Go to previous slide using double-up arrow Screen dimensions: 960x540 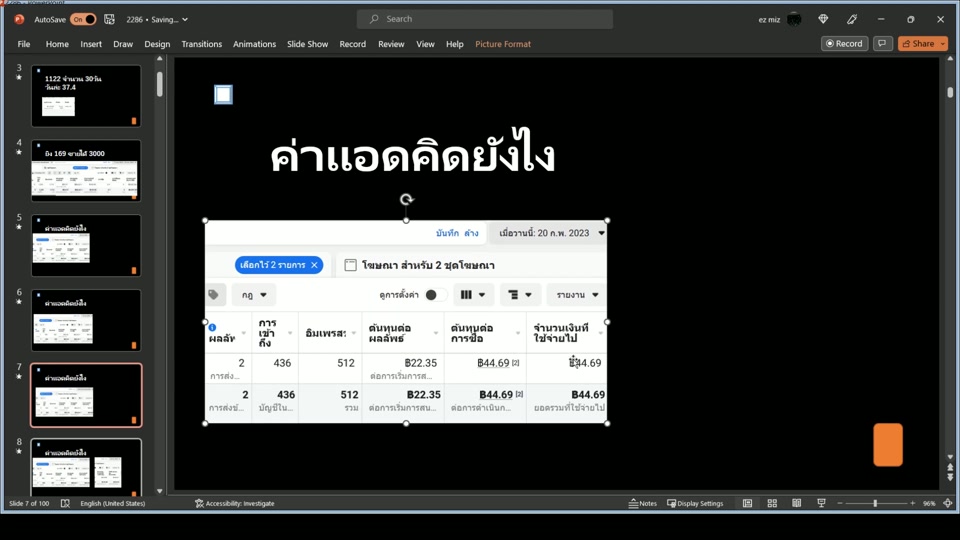point(950,468)
